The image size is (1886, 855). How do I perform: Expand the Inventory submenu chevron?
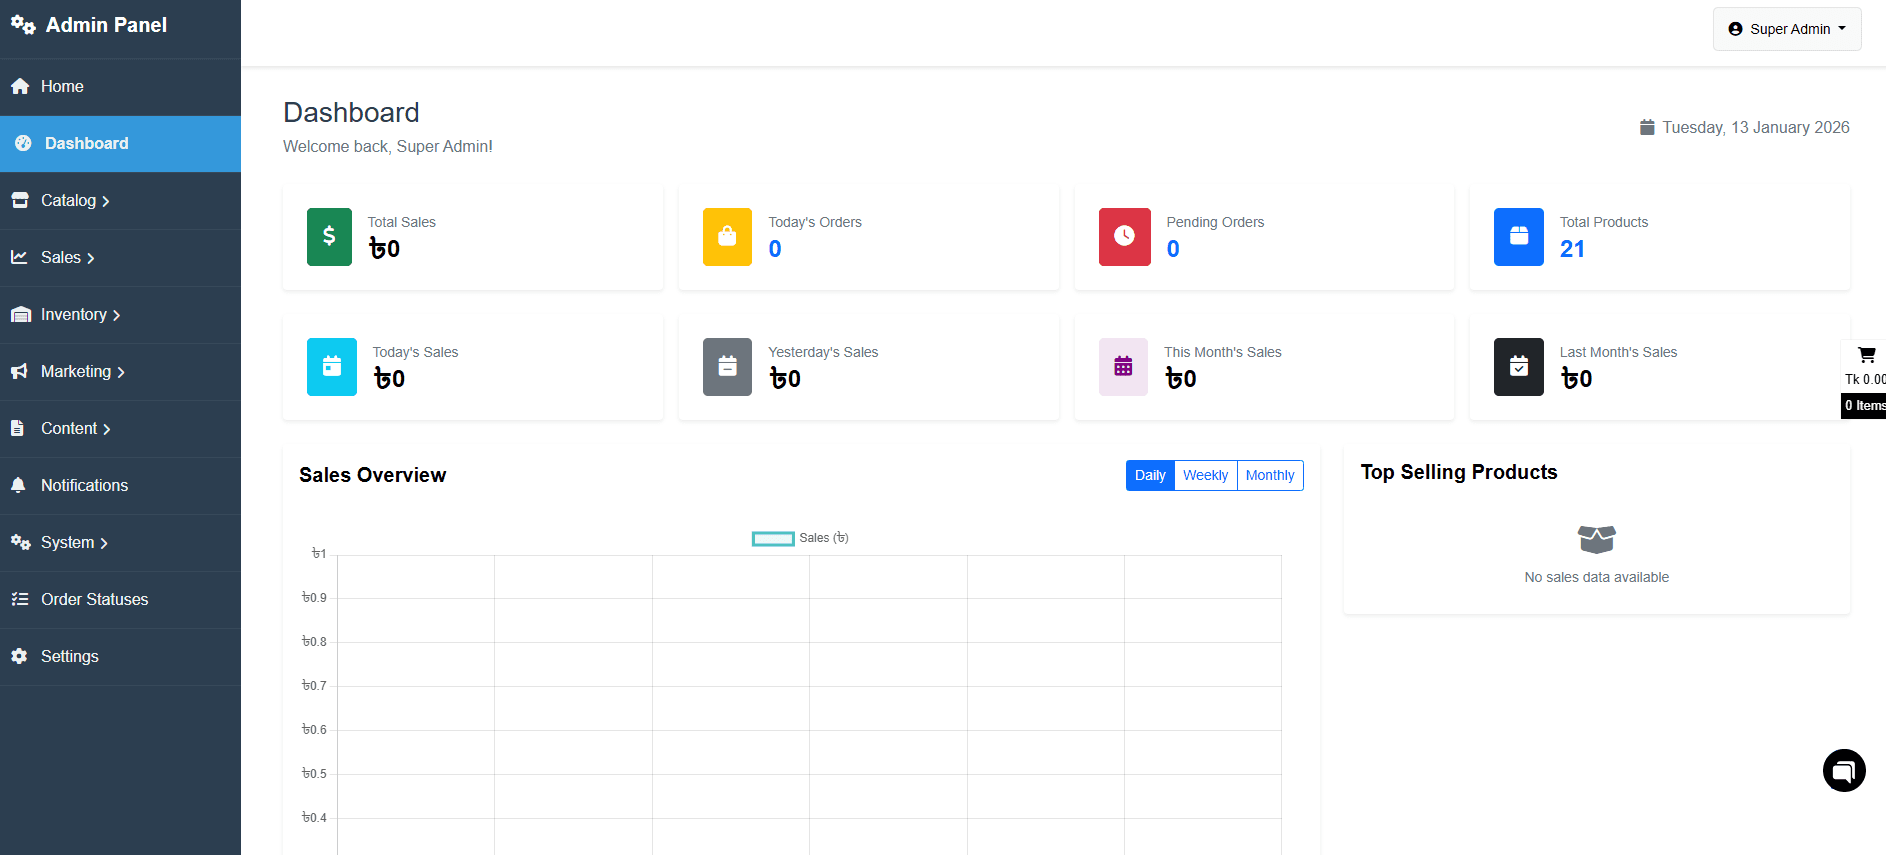(x=116, y=315)
